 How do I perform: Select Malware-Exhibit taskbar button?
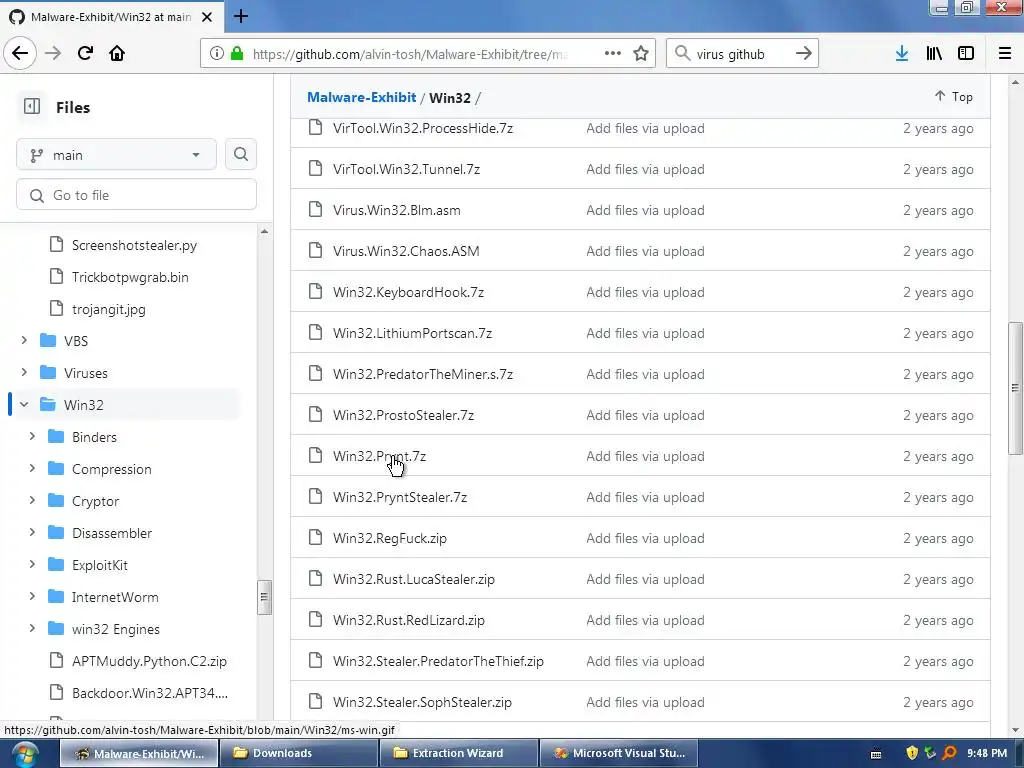coord(138,753)
